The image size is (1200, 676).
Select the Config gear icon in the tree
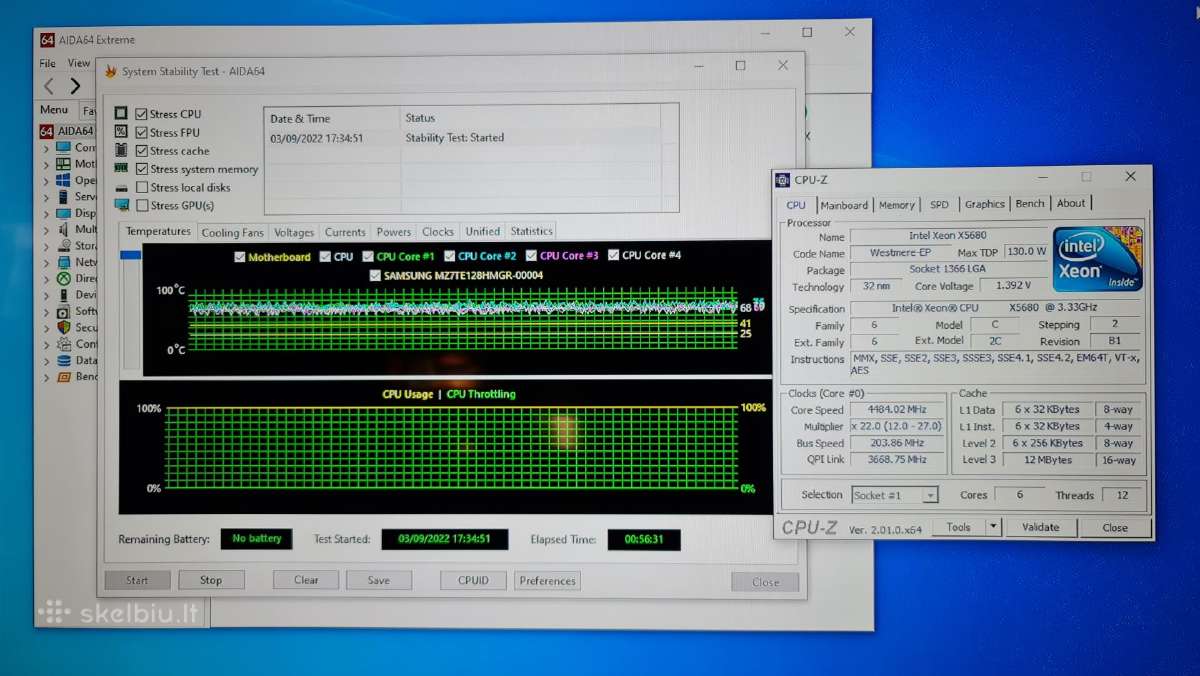tap(63, 344)
